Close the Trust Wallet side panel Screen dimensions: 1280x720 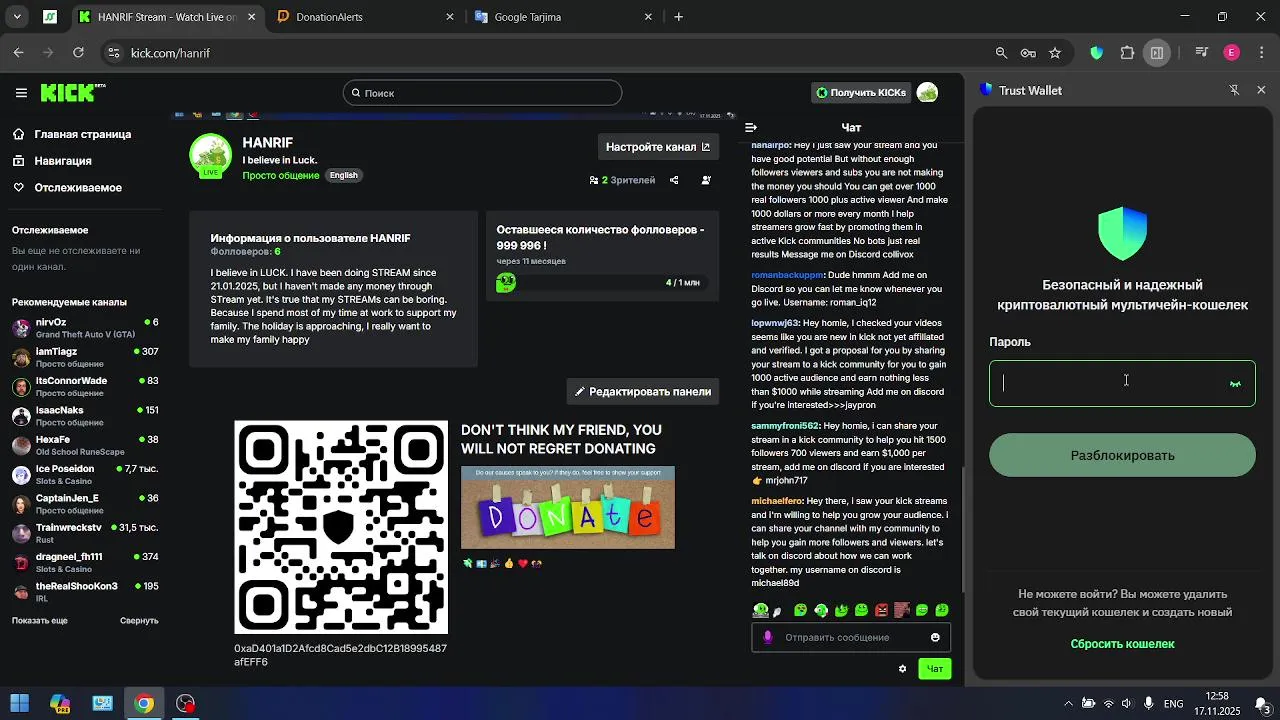pyautogui.click(x=1261, y=90)
